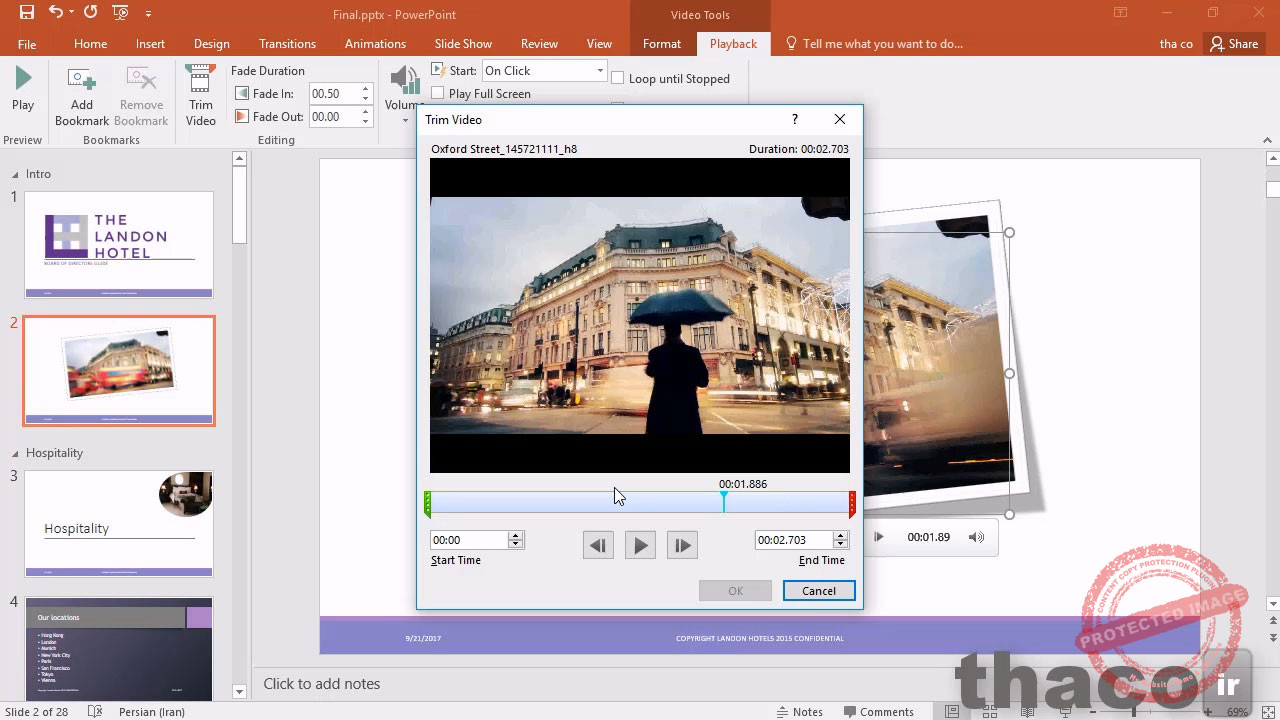
Task: Start presentation from beginning icon in title bar
Action: click(x=120, y=13)
